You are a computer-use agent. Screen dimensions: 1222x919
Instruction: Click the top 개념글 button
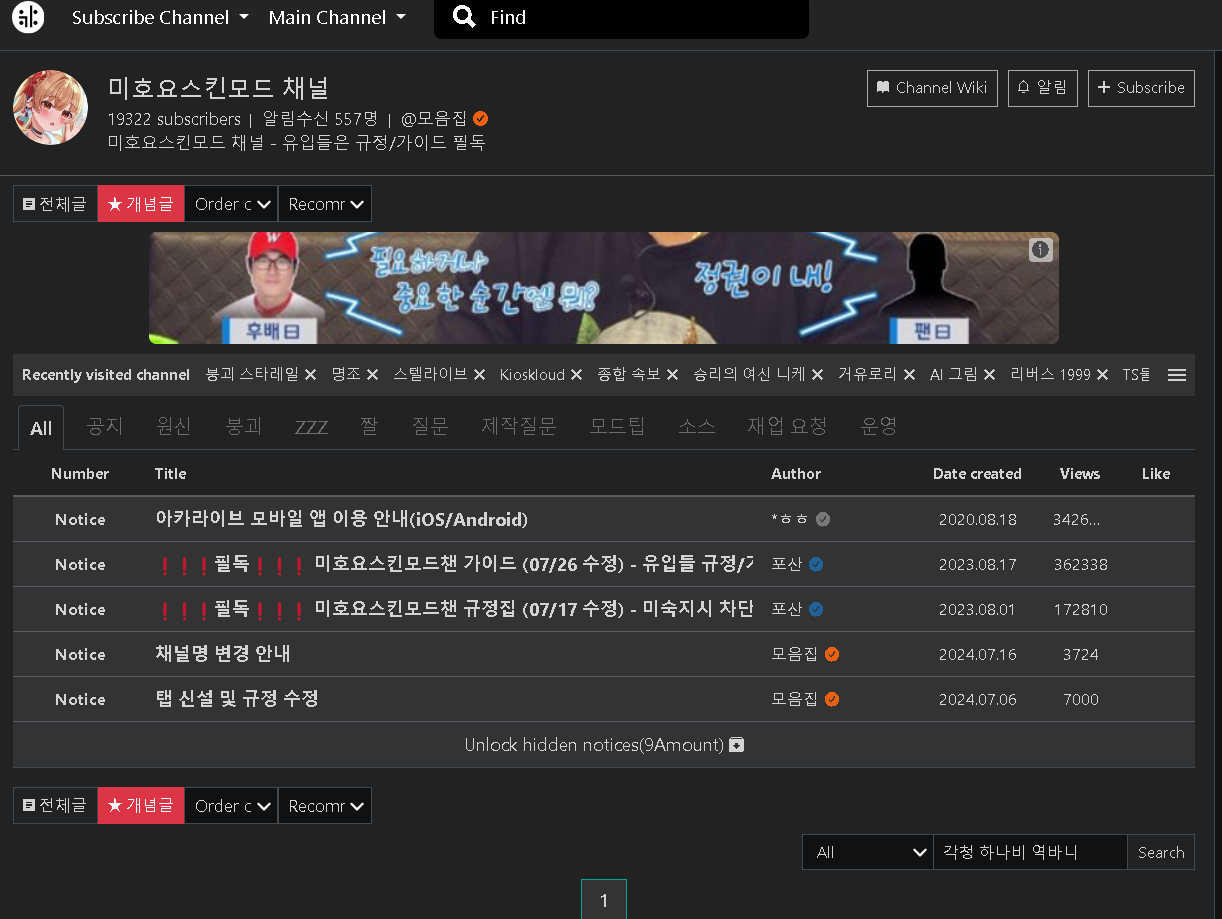coord(141,204)
